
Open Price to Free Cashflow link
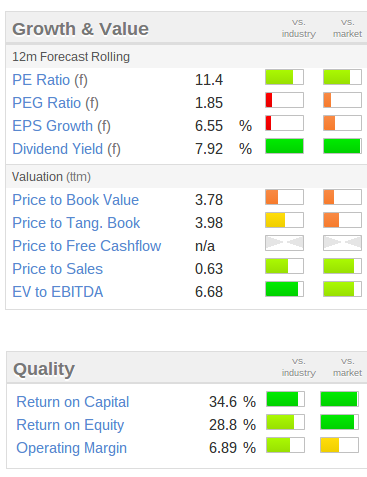87,246
